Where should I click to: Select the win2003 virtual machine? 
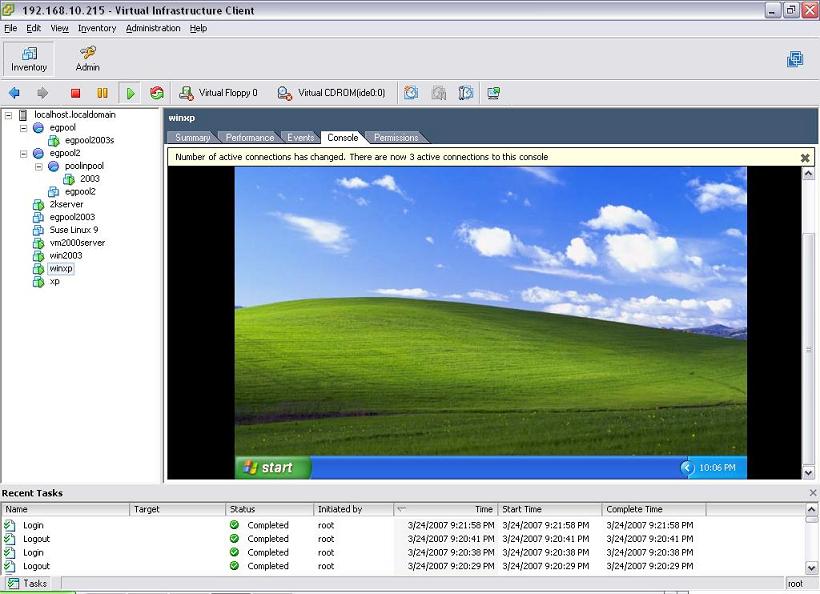point(66,256)
